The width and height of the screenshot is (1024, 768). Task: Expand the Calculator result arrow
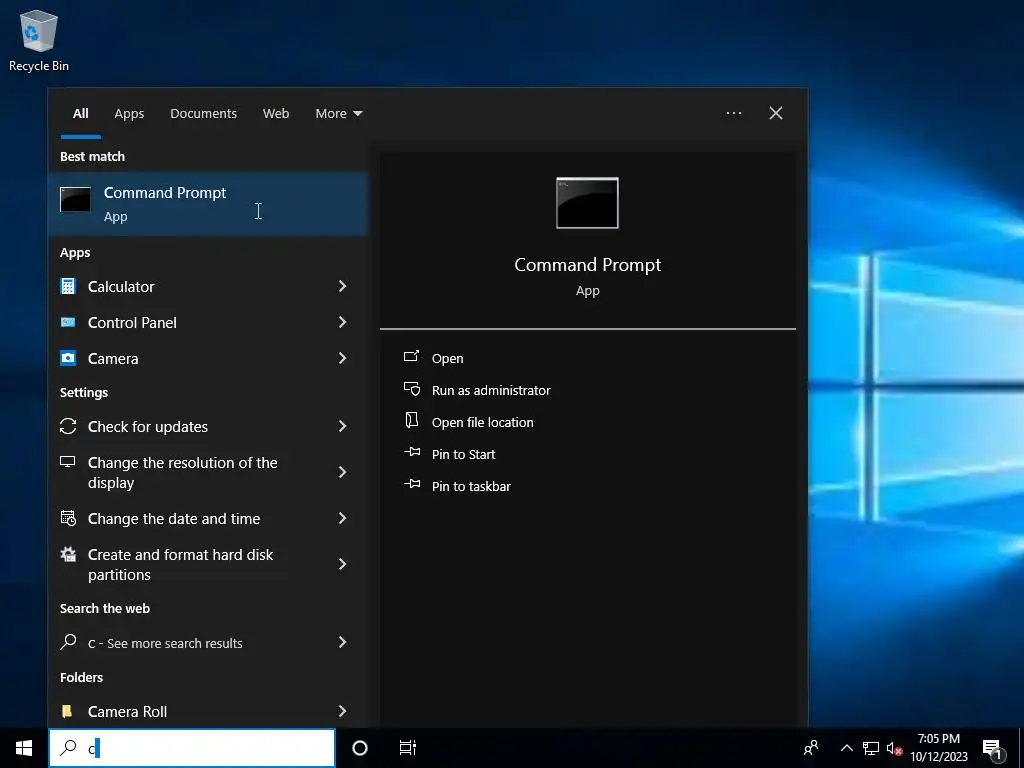pos(343,286)
